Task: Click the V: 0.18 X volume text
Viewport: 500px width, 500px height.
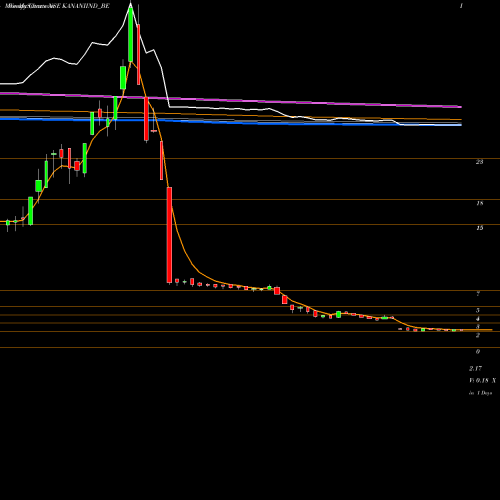Action: [x=482, y=380]
